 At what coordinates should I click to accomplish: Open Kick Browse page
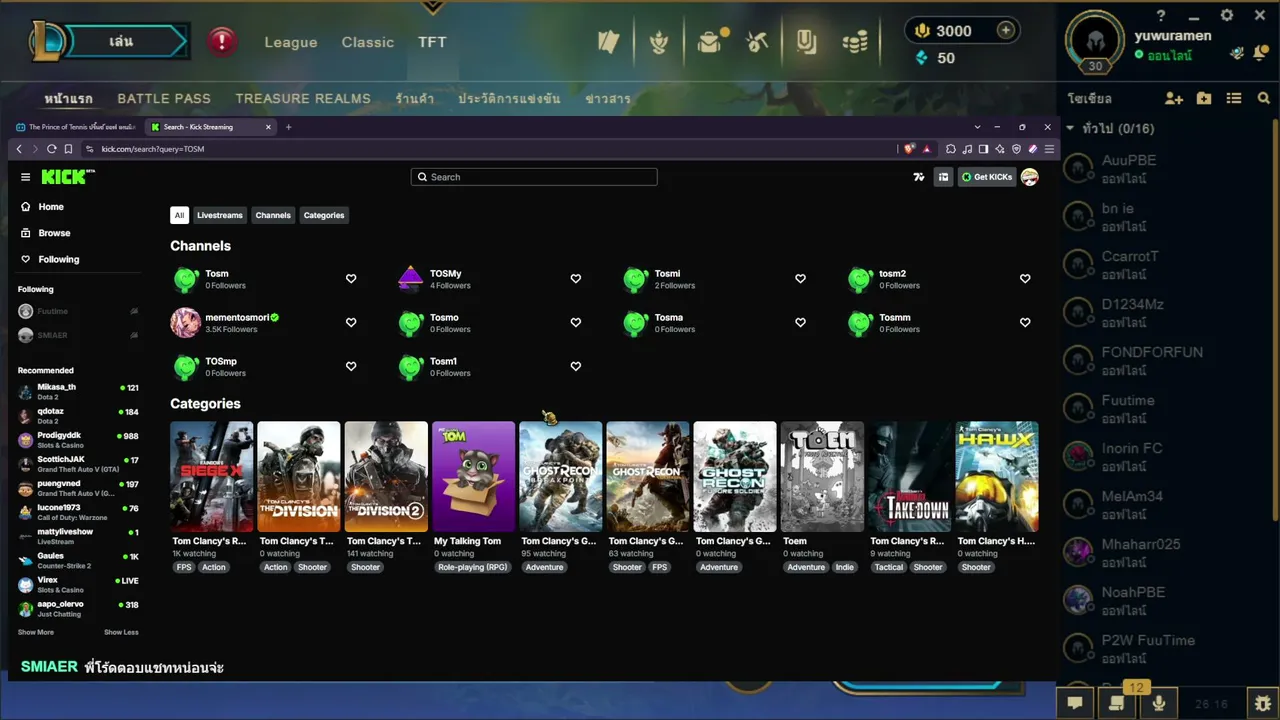[46, 233]
